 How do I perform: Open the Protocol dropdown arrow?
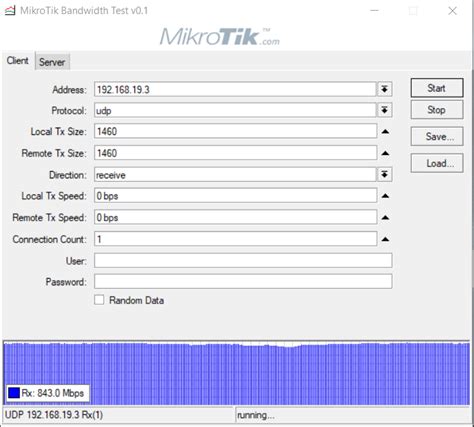coord(384,110)
